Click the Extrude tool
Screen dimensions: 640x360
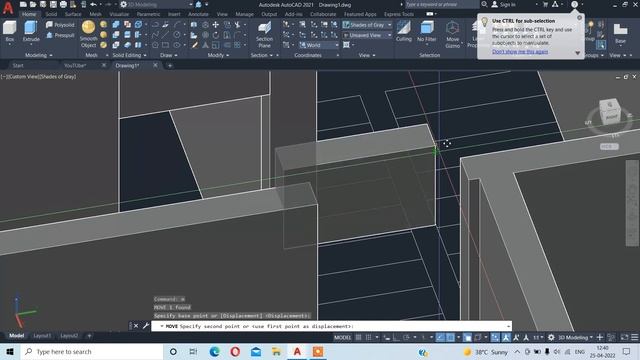(31, 32)
